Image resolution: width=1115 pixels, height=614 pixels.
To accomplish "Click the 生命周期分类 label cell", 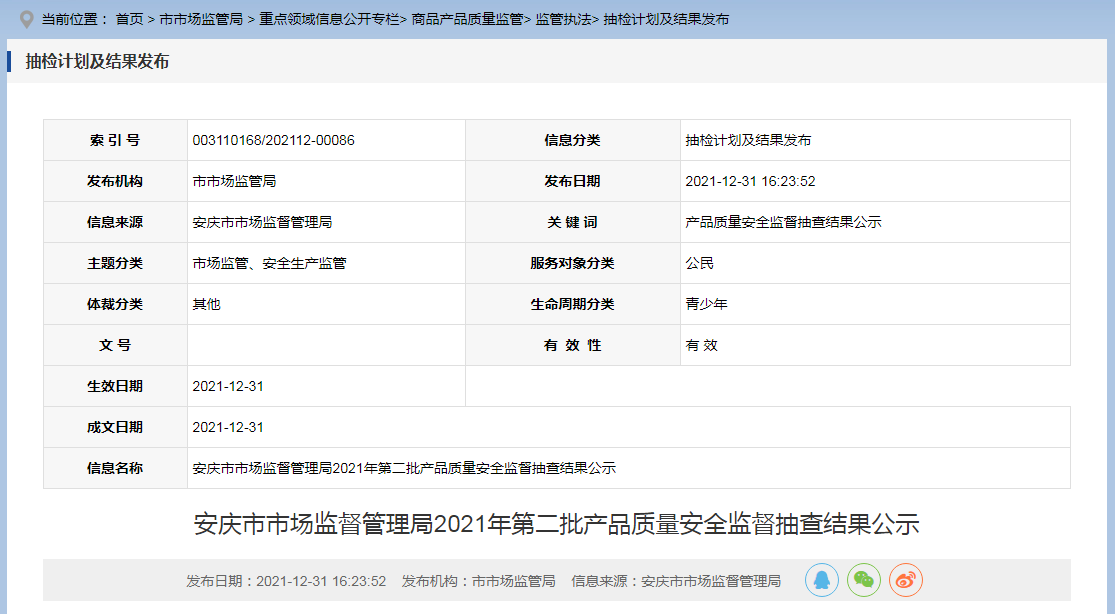I will pyautogui.click(x=572, y=304).
